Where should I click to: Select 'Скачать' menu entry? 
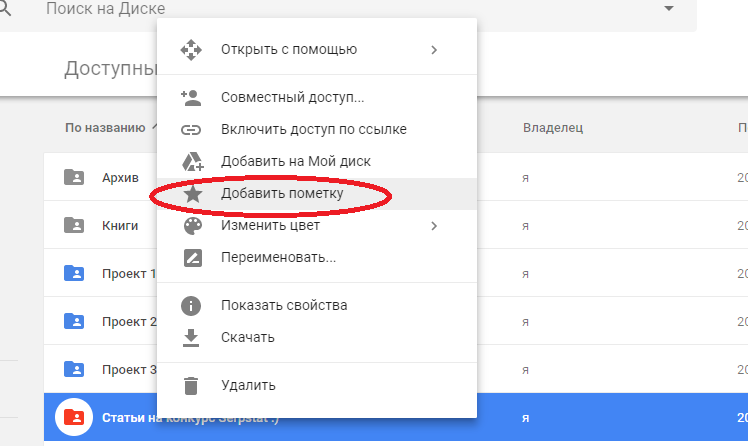(x=317, y=338)
